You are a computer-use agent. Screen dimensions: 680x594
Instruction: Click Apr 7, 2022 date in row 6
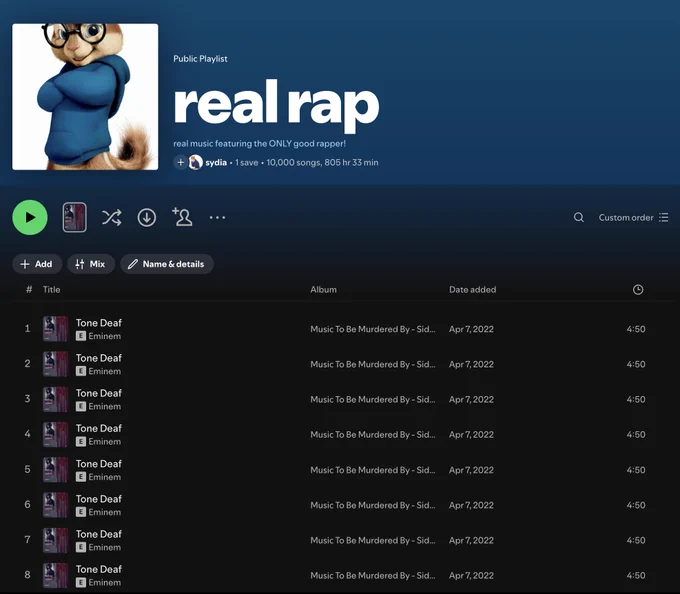pos(471,505)
